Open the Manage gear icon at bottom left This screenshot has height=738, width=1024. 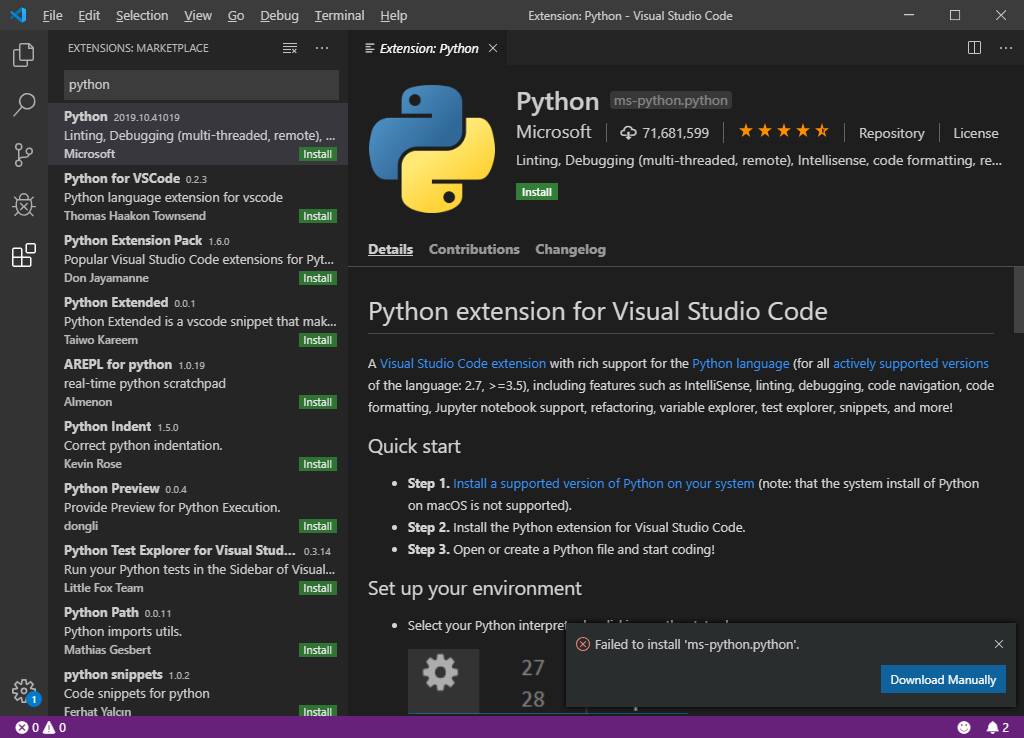pyautogui.click(x=23, y=690)
